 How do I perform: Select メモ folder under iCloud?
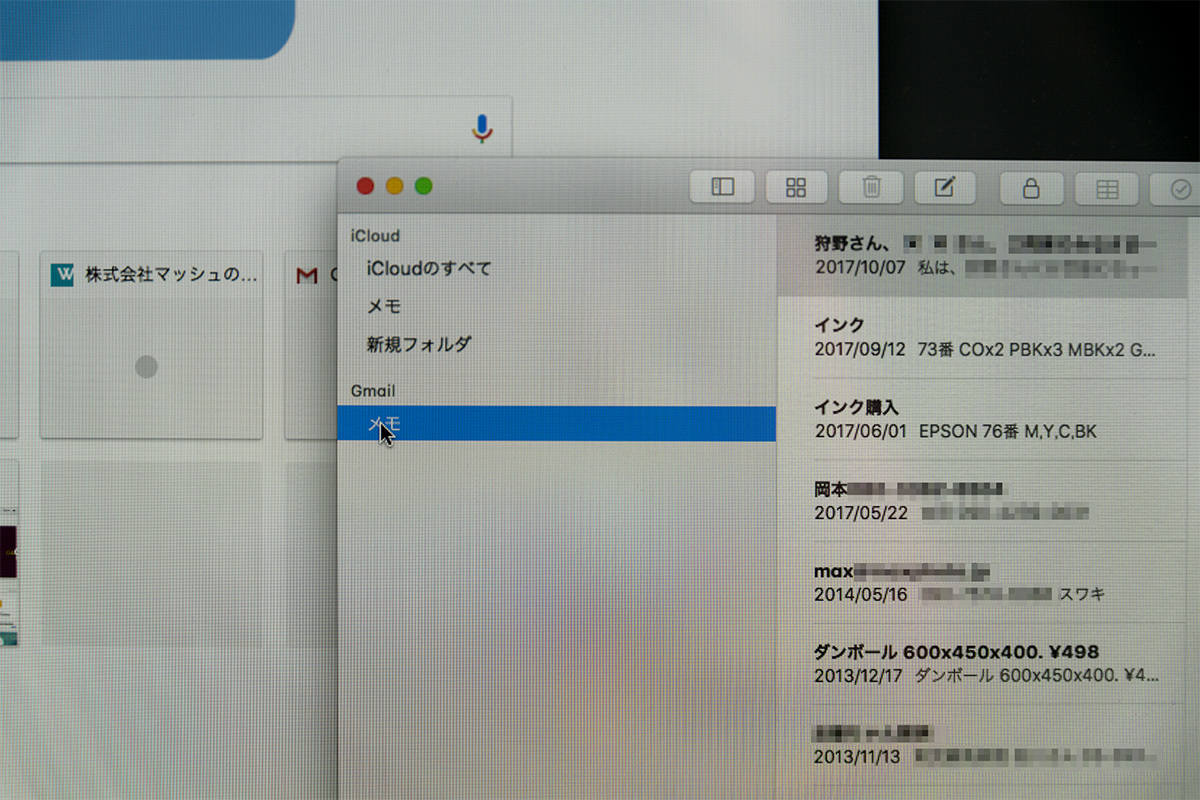click(x=557, y=307)
